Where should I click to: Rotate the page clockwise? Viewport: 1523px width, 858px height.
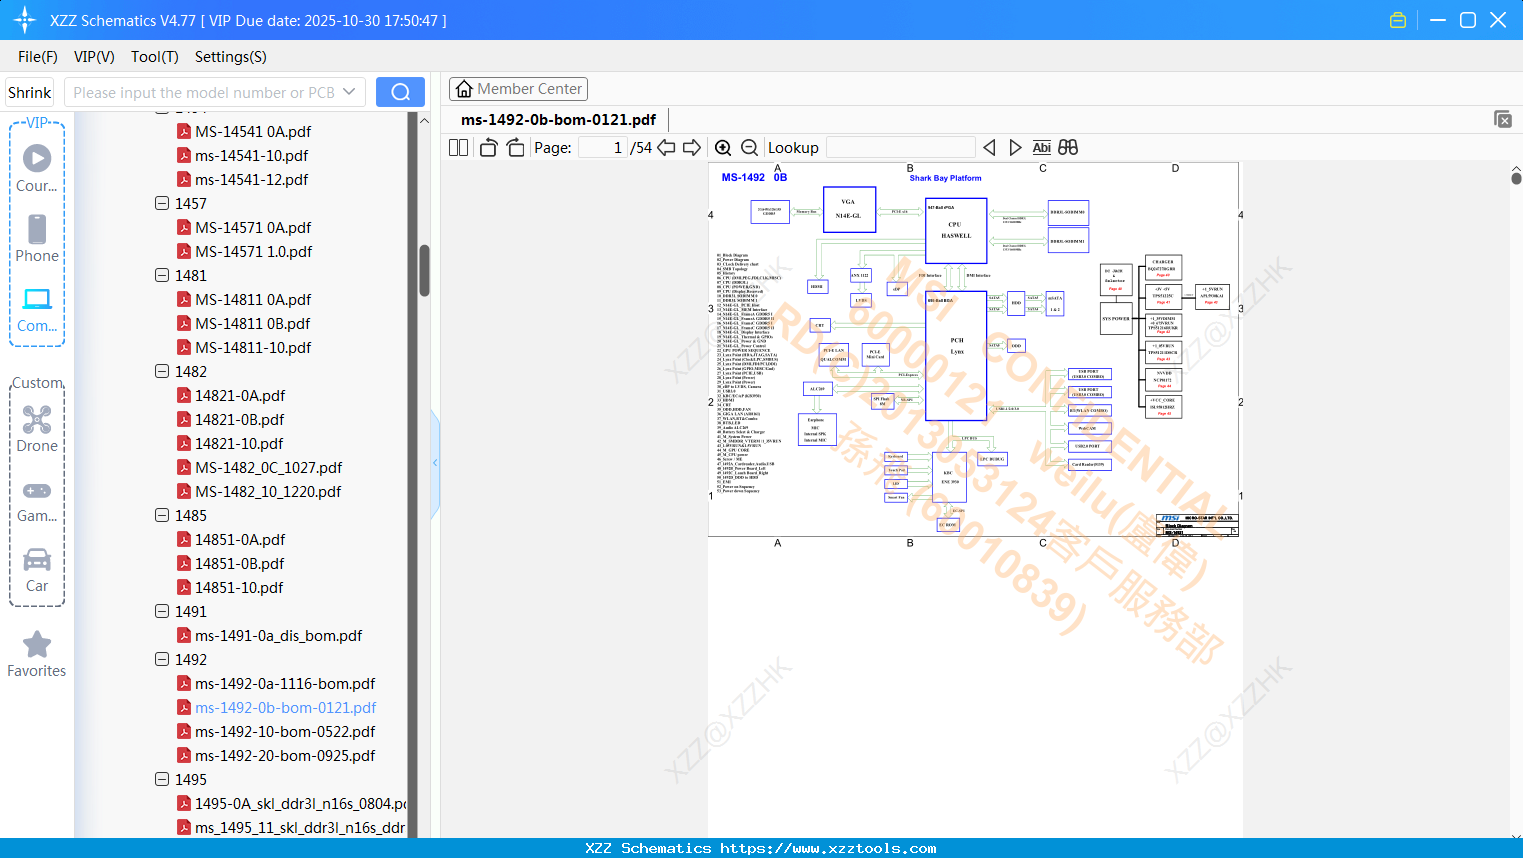[x=515, y=147]
